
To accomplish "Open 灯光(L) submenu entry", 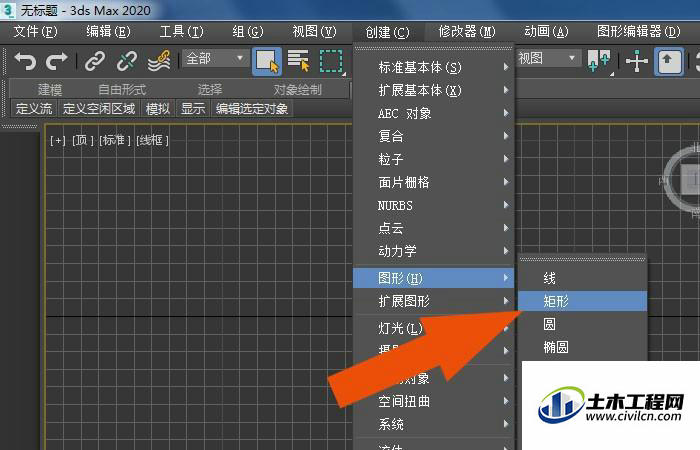I will coord(400,328).
